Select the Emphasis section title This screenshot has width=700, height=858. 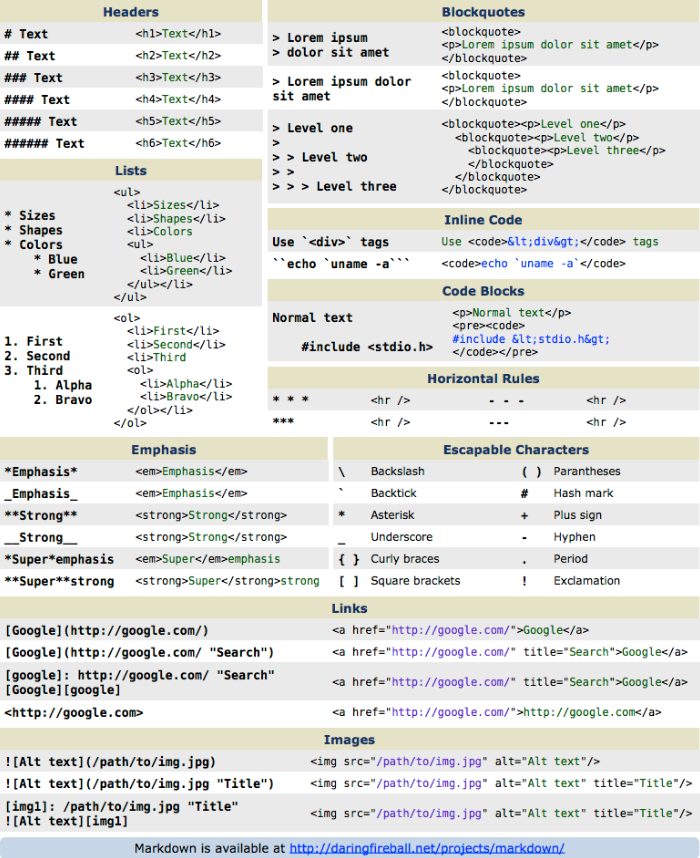click(x=164, y=450)
